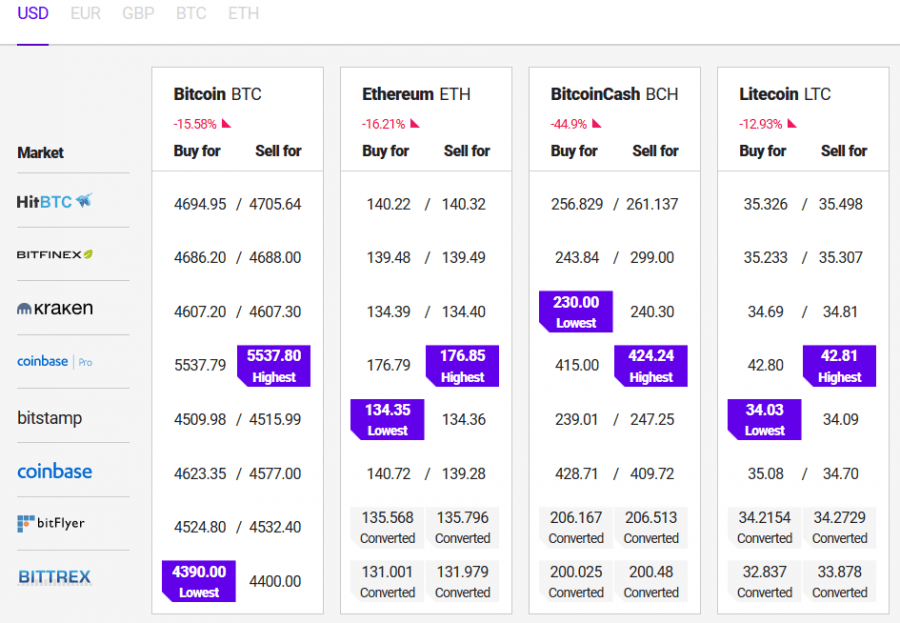This screenshot has width=900, height=623.
Task: Click the BitcoinCash down-trend arrow icon
Action: pyautogui.click(x=597, y=123)
